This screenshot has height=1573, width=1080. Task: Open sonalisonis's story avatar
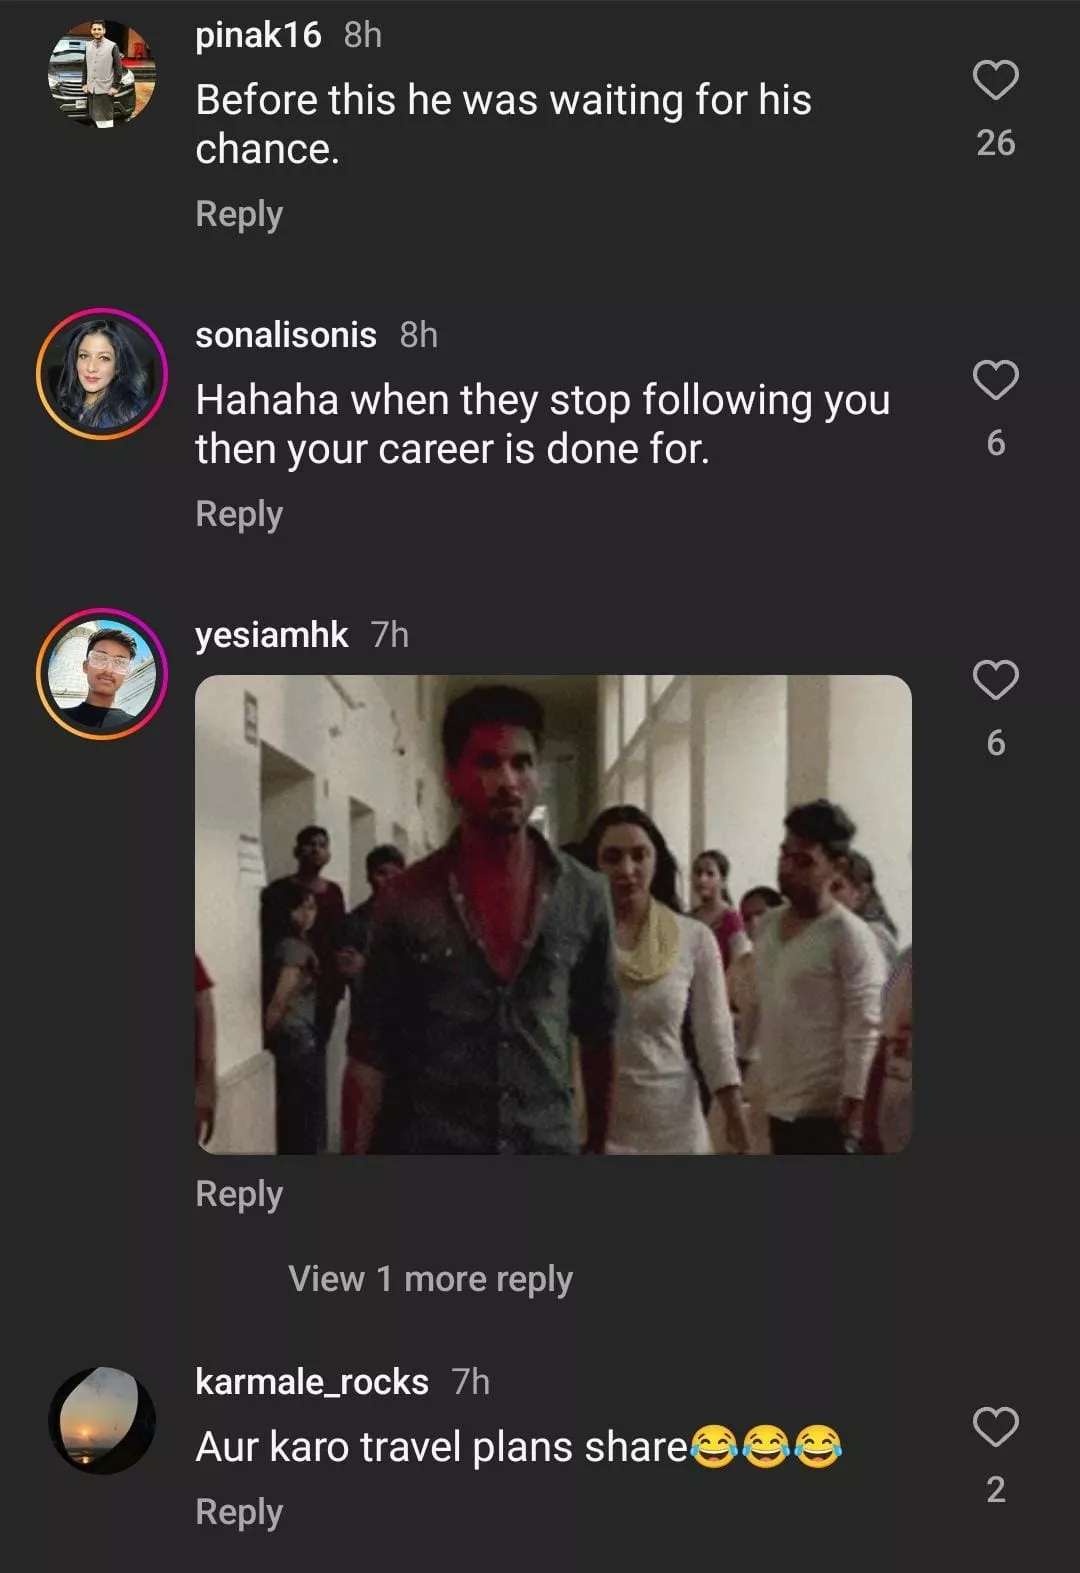(x=102, y=374)
